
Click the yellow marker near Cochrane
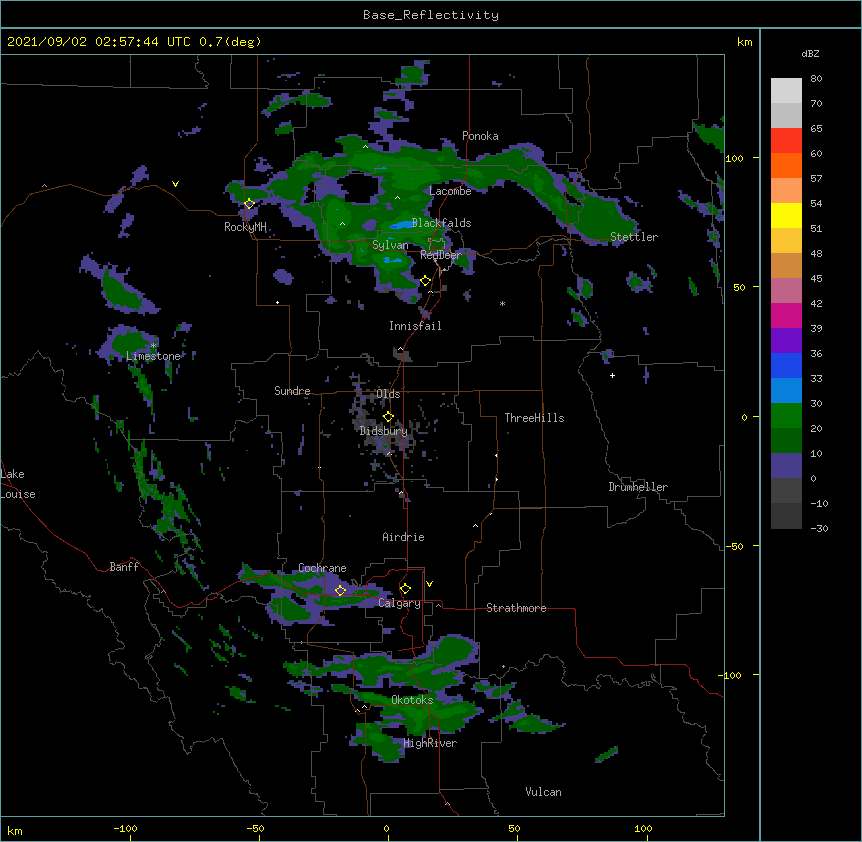point(340,590)
